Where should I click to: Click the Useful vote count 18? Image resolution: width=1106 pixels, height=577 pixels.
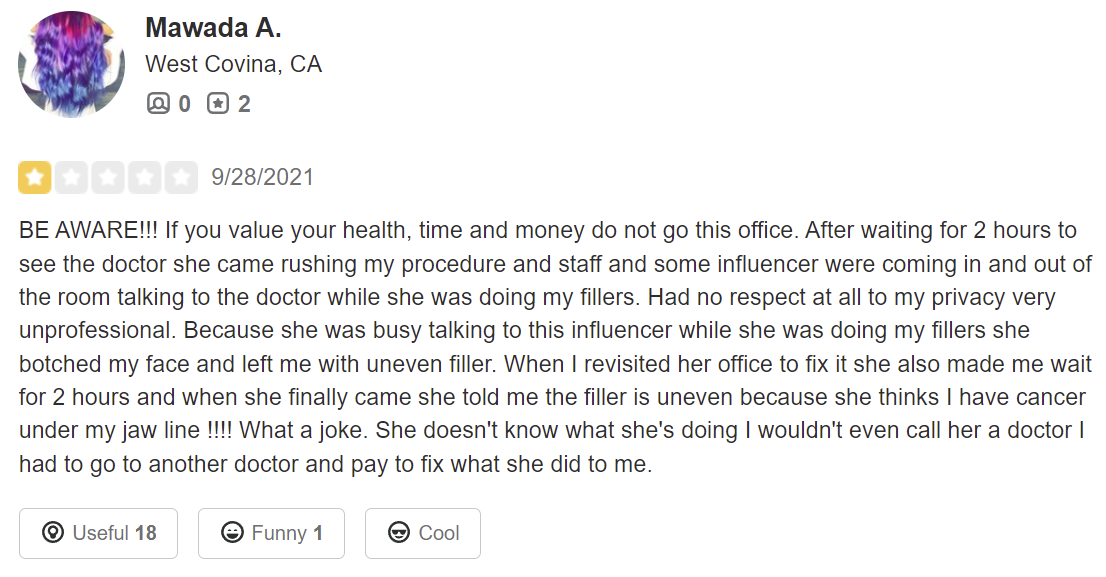146,533
